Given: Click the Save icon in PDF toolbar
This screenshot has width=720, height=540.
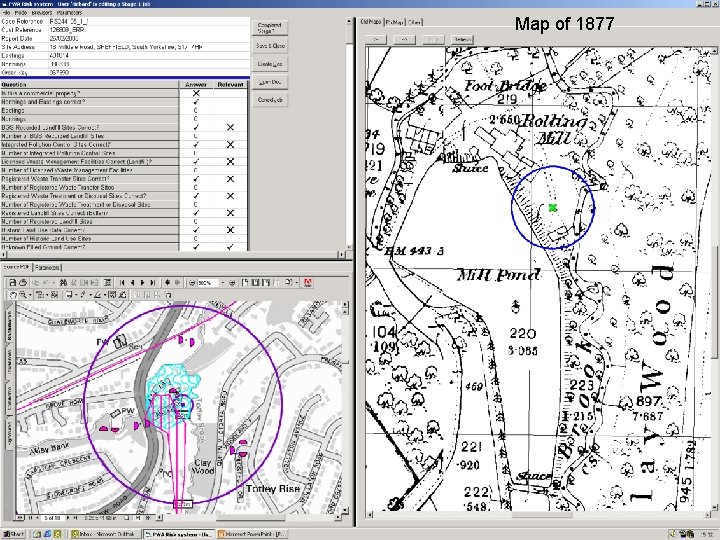Looking at the screenshot, I should coord(11,284).
